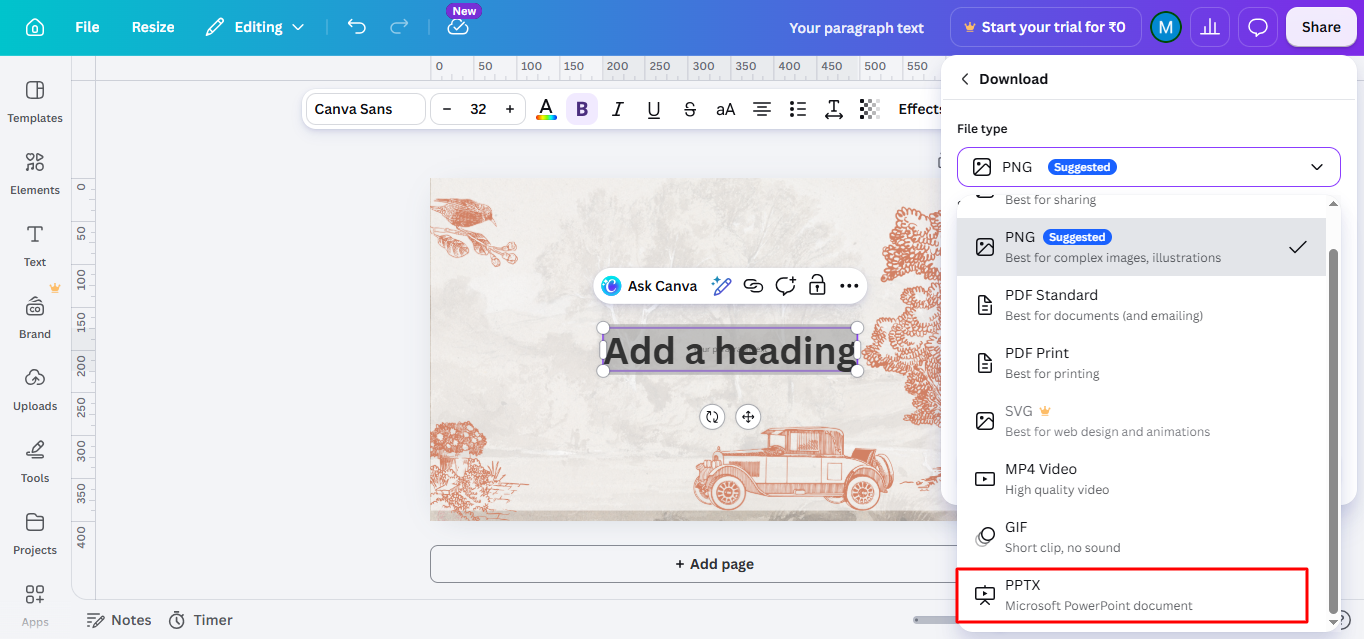Open the Editing mode dropdown
Screen dimensions: 1364x639
(255, 27)
